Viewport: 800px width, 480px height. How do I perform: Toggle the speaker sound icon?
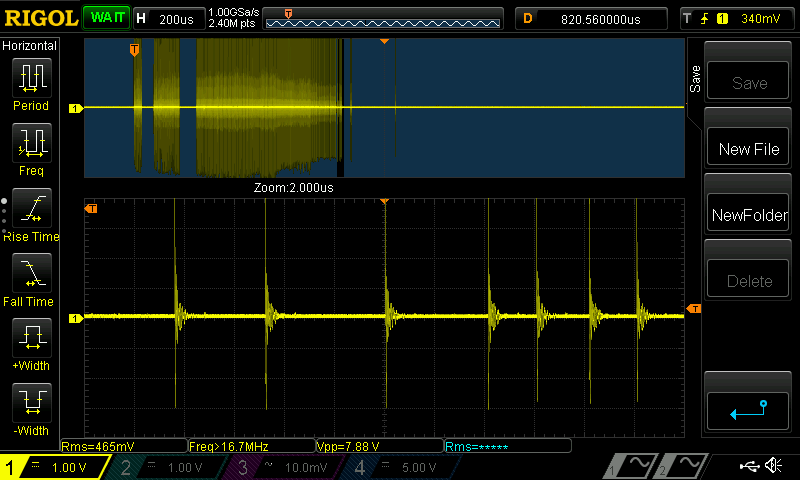[x=773, y=465]
